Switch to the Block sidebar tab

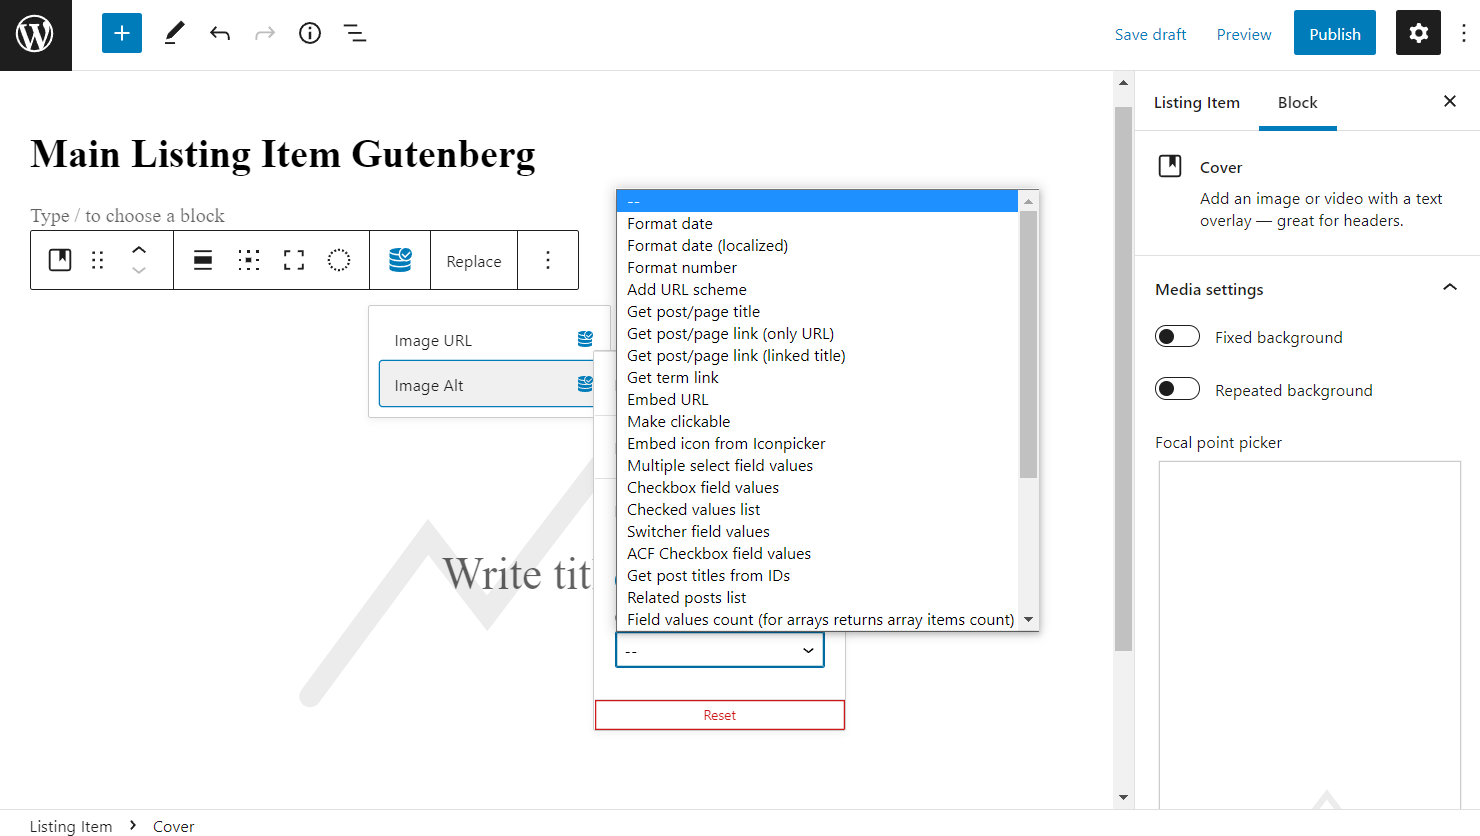(x=1298, y=102)
